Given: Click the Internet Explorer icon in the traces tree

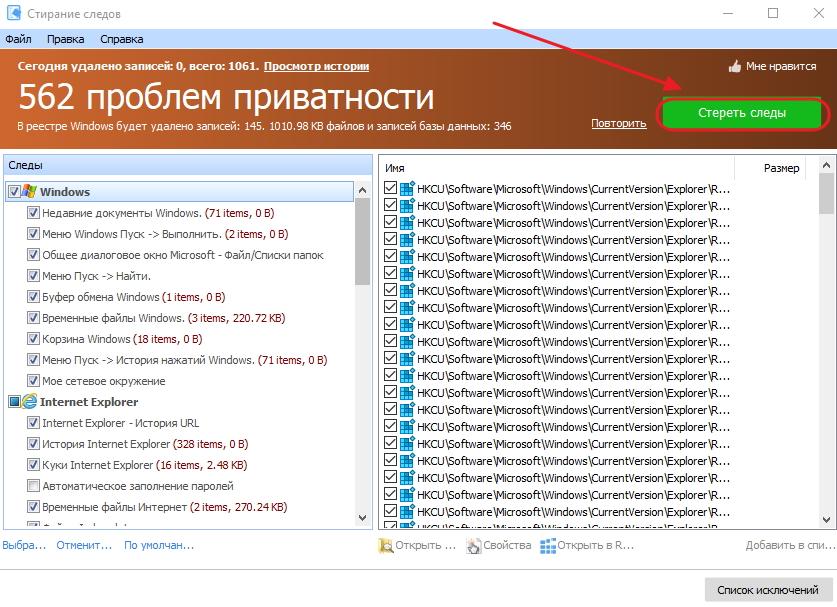Looking at the screenshot, I should (x=29, y=401).
